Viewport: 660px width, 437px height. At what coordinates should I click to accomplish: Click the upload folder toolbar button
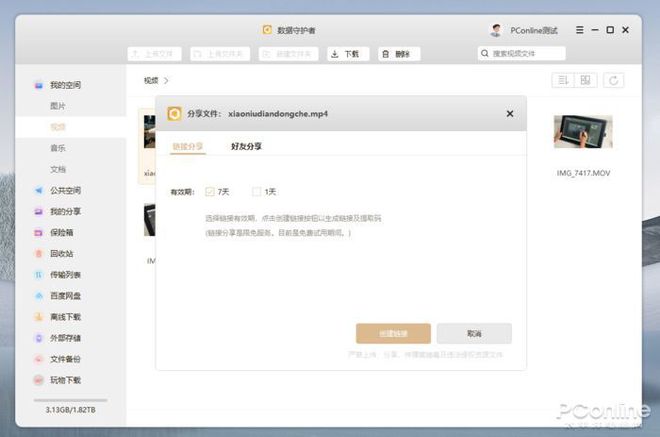click(220, 54)
